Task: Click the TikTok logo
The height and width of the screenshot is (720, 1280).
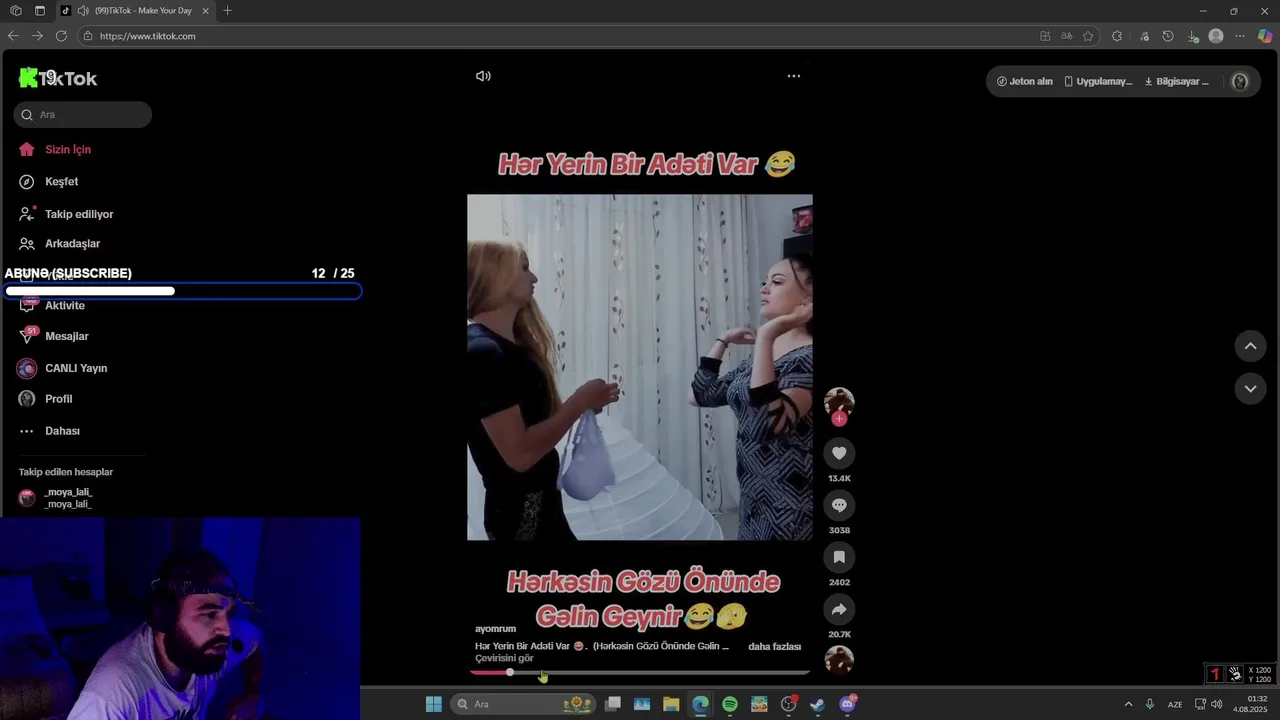Action: point(58,78)
